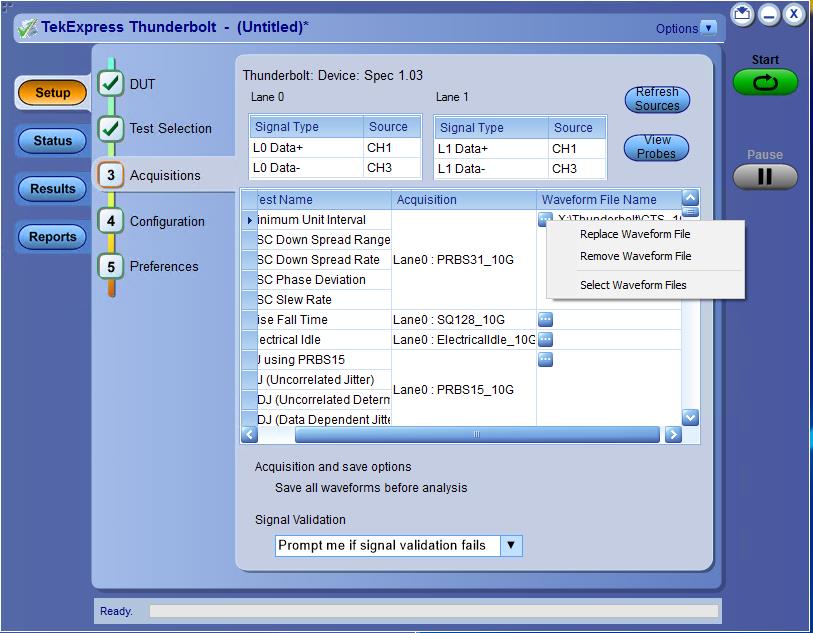Image resolution: width=813 pixels, height=633 pixels.
Task: Choose Remove Waveform File from context menu
Action: click(635, 256)
